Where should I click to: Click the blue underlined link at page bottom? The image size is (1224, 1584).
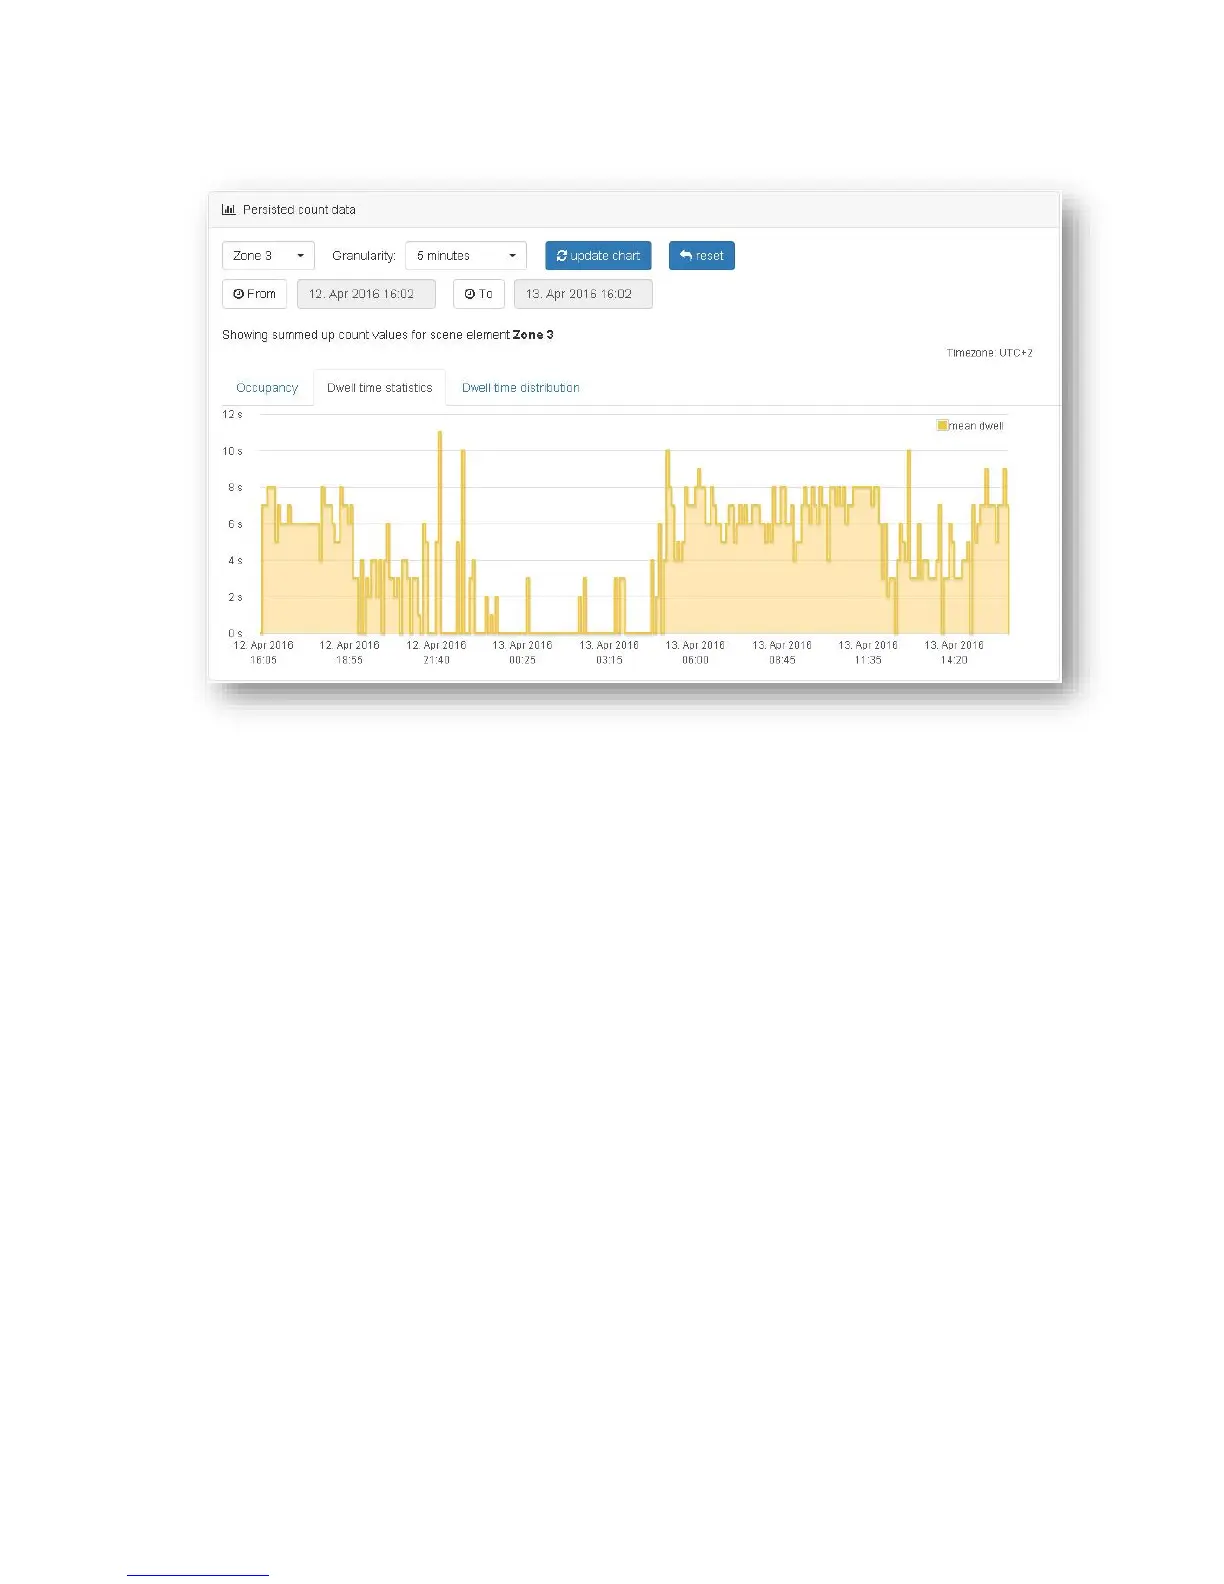(198, 1574)
